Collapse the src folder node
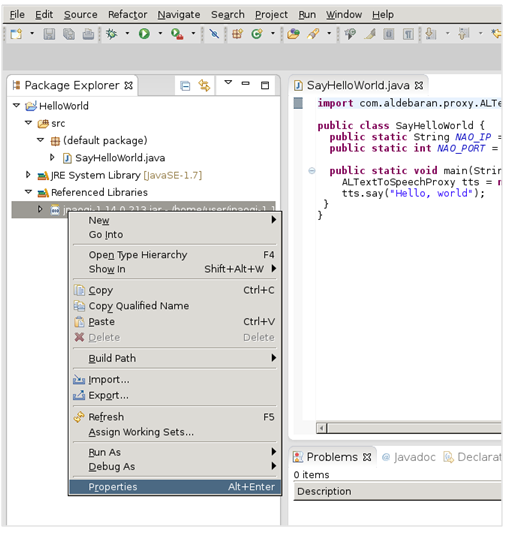The width and height of the screenshot is (505, 539). [x=29, y=122]
